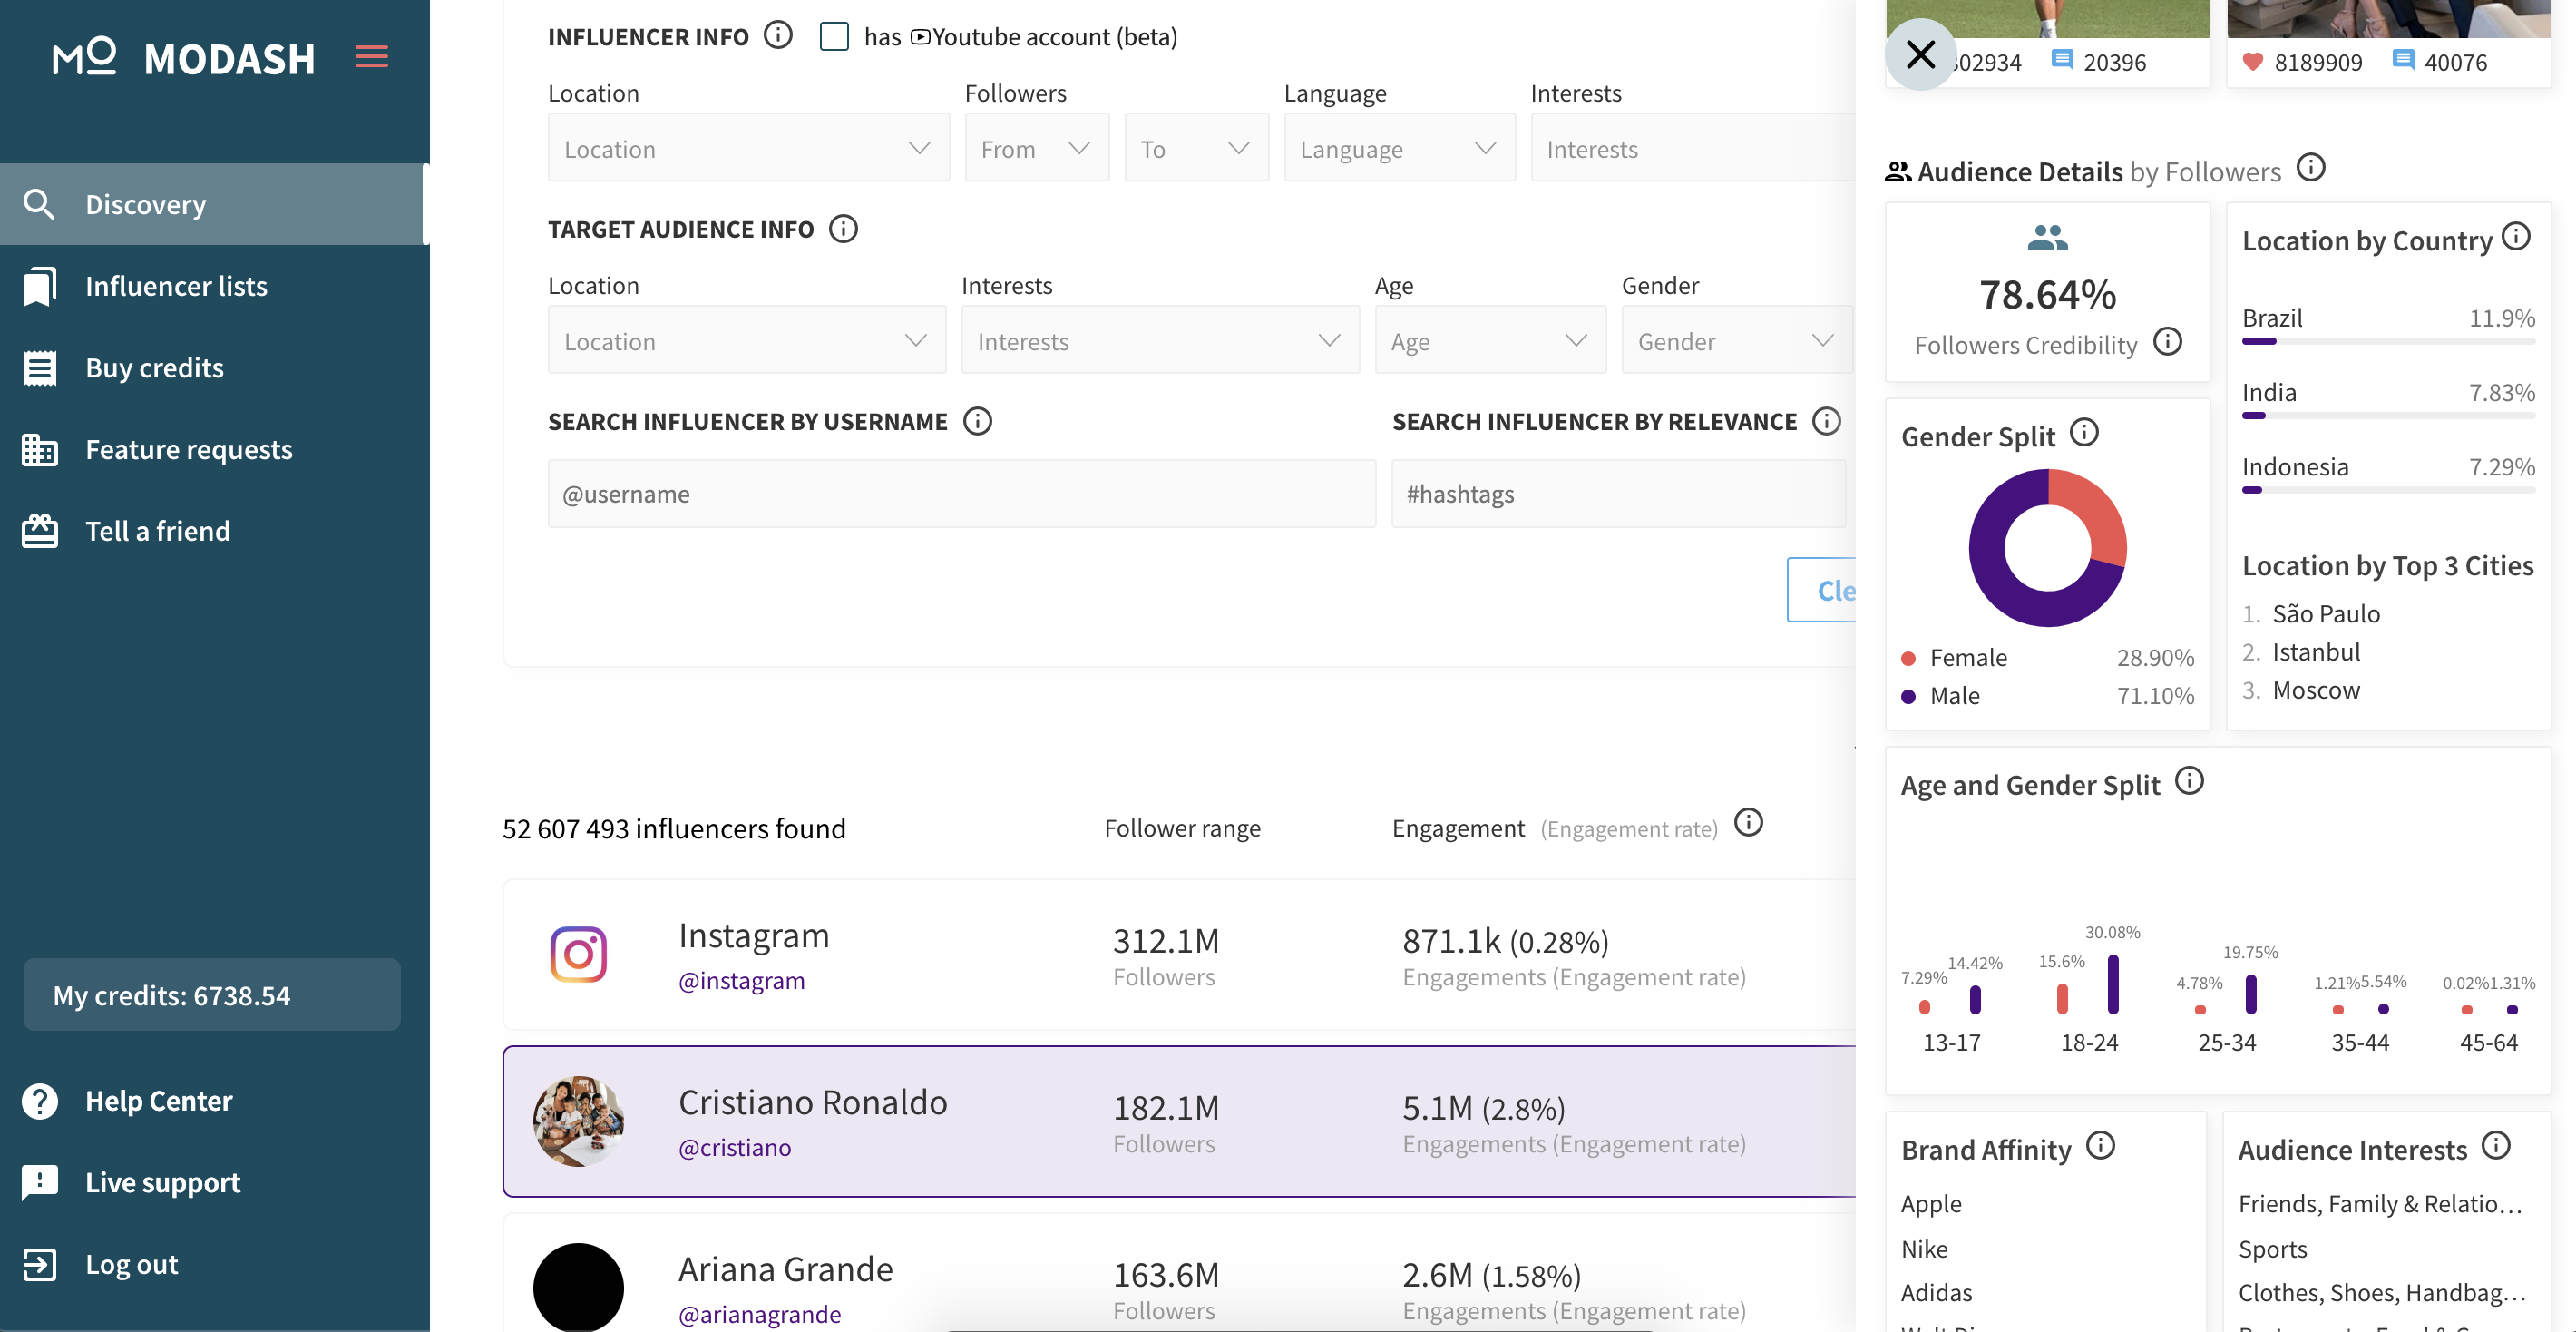Click info icon next to Target Audience Info

click(x=843, y=229)
